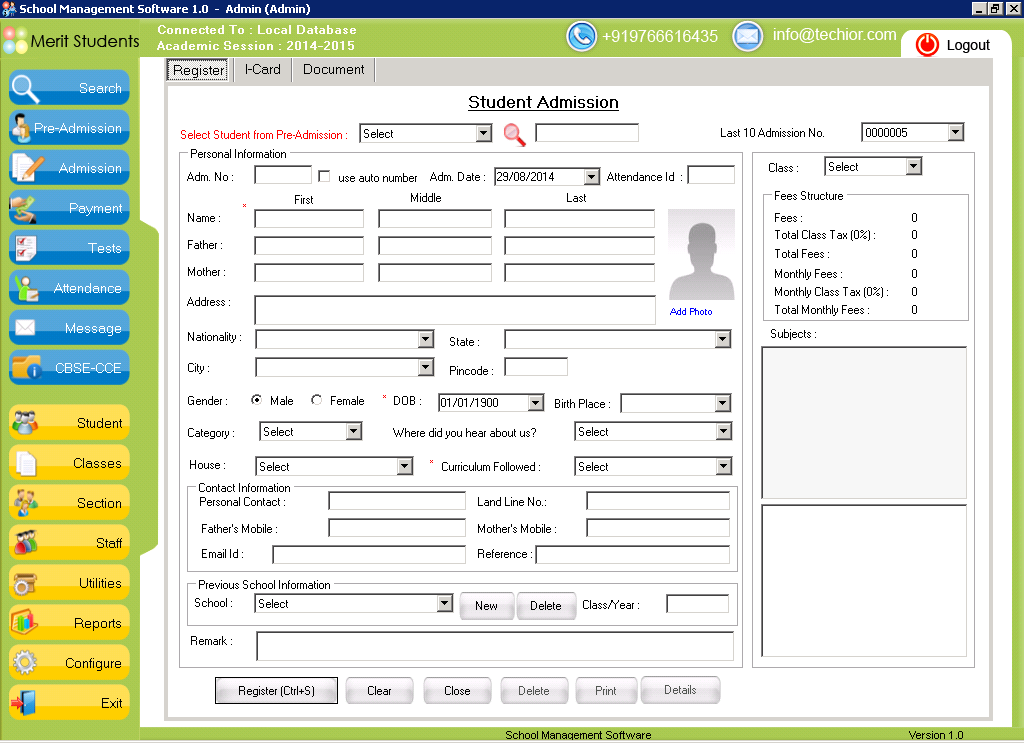This screenshot has width=1024, height=743.
Task: Click the Utilities toolbox icon
Action: pyautogui.click(x=25, y=583)
